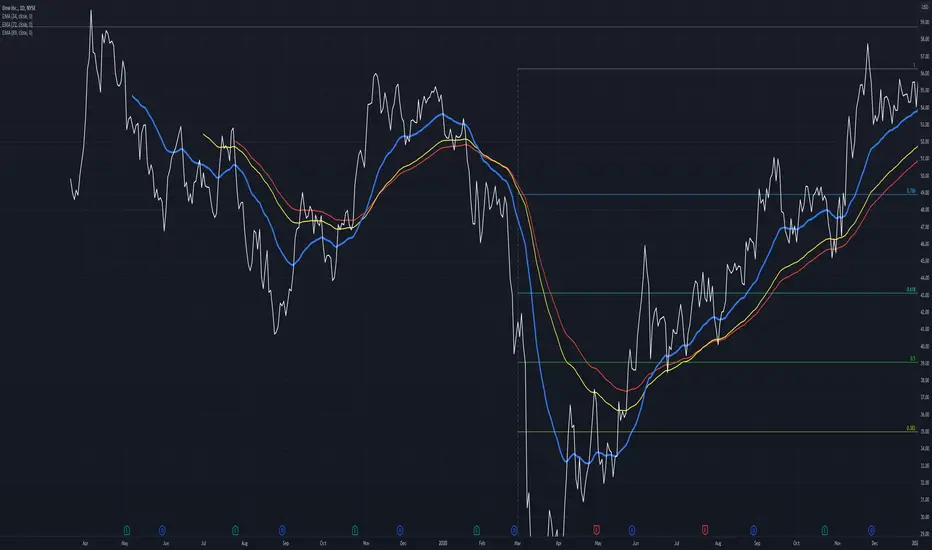Click the leftmost green earnings marker

pyautogui.click(x=127, y=530)
